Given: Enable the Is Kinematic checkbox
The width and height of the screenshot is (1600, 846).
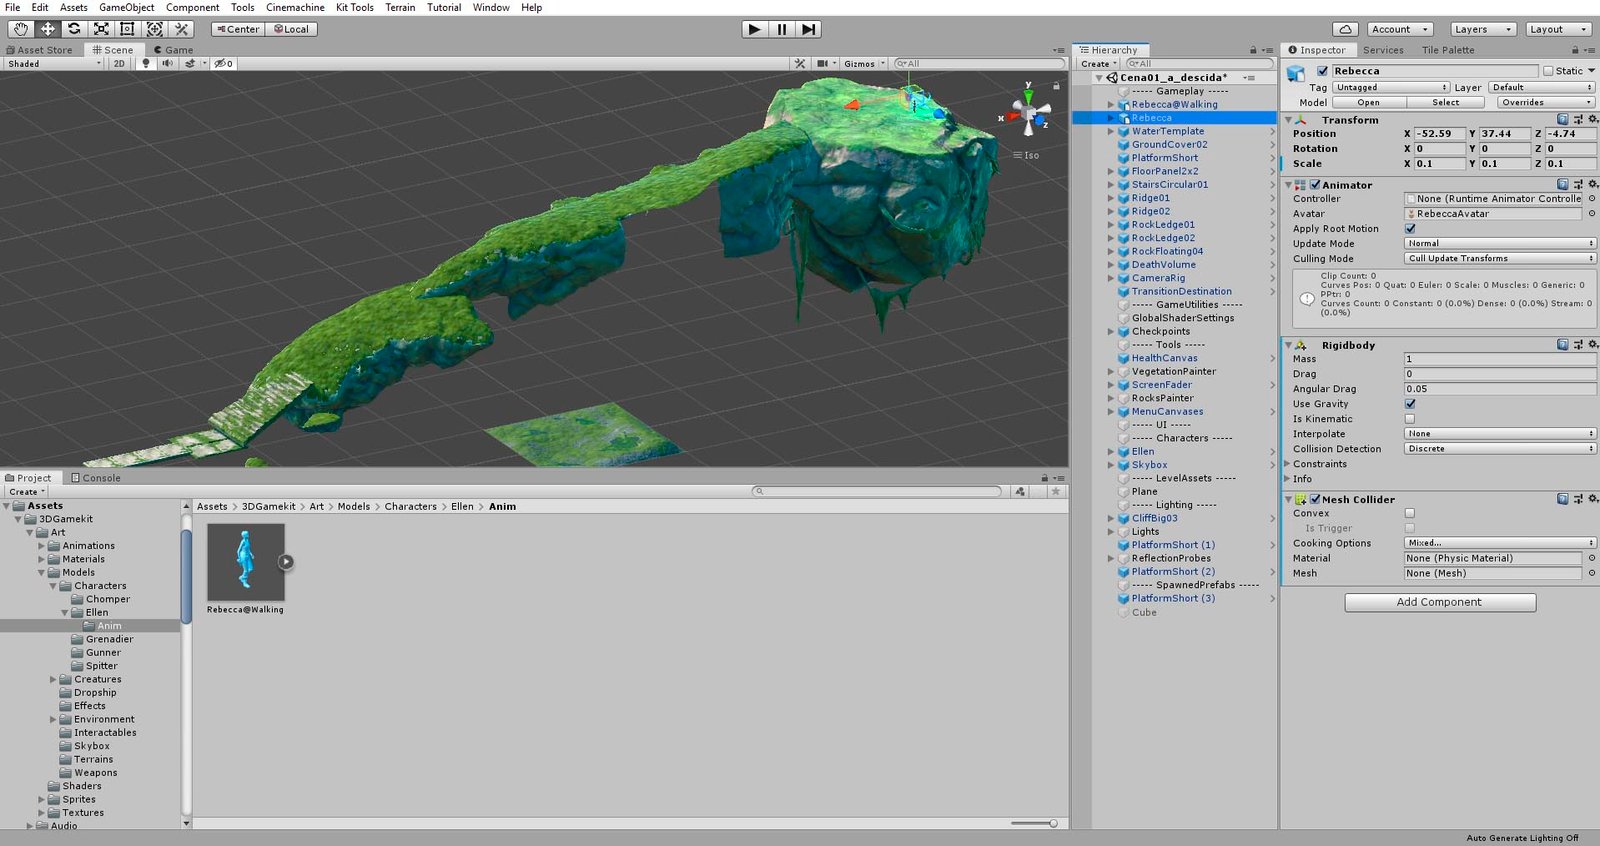Looking at the screenshot, I should pos(1410,419).
